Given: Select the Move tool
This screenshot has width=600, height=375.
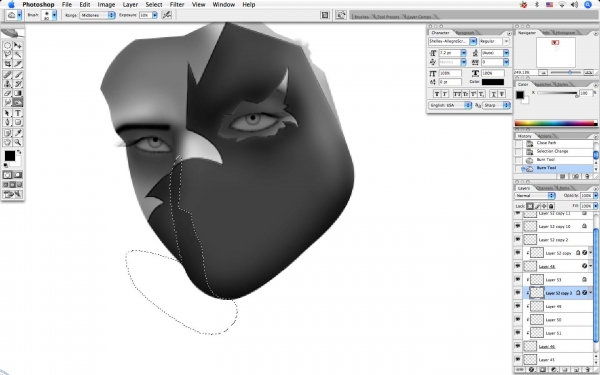Looking at the screenshot, I should [x=18, y=45].
